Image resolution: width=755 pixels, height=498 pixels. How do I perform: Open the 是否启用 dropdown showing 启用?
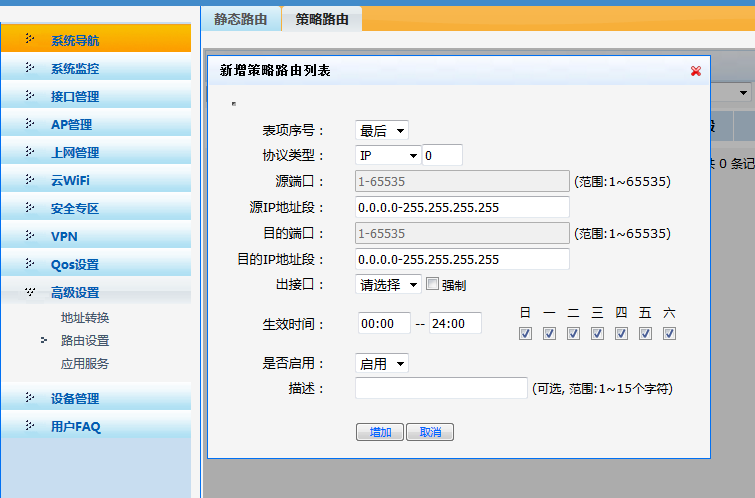click(x=382, y=363)
